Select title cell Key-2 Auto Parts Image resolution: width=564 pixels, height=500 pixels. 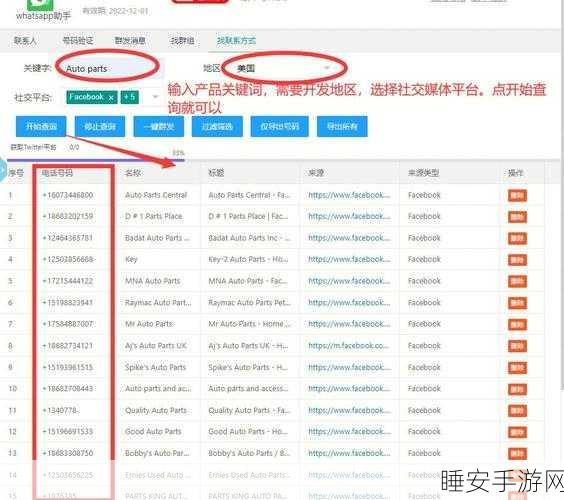click(248, 259)
